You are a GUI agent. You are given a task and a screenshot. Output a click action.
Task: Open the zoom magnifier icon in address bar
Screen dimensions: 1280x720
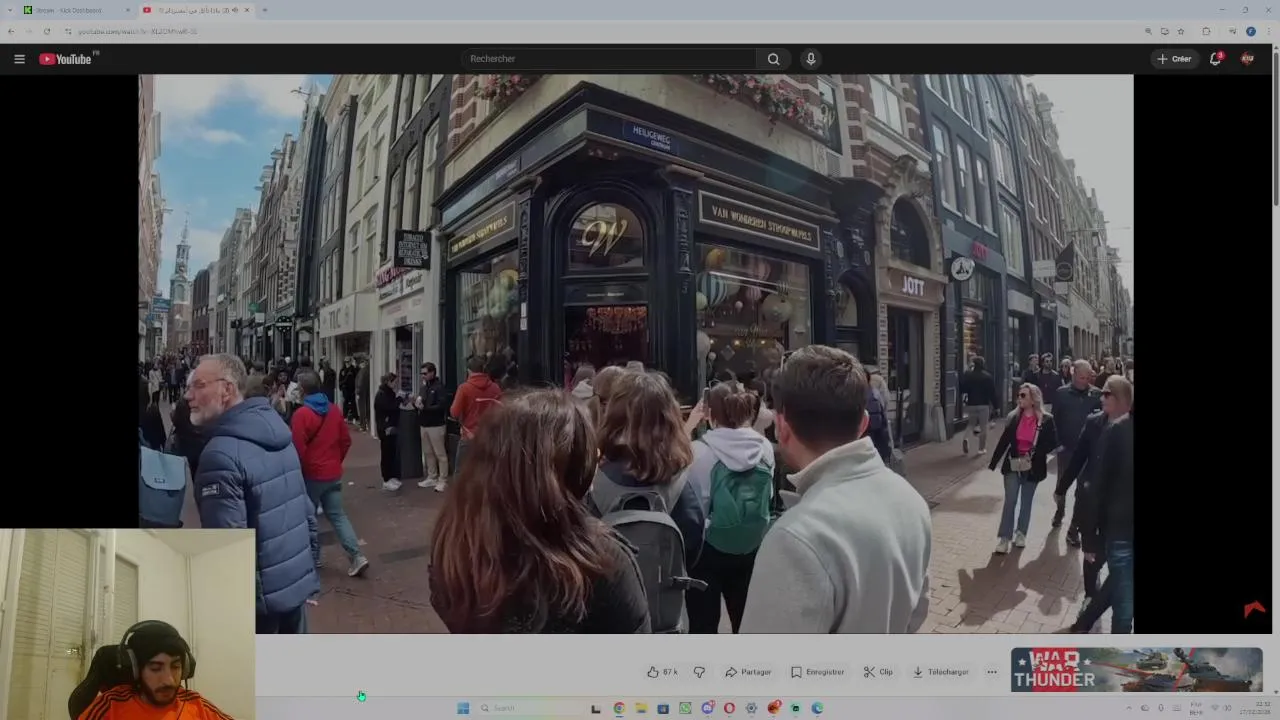[x=1148, y=31]
